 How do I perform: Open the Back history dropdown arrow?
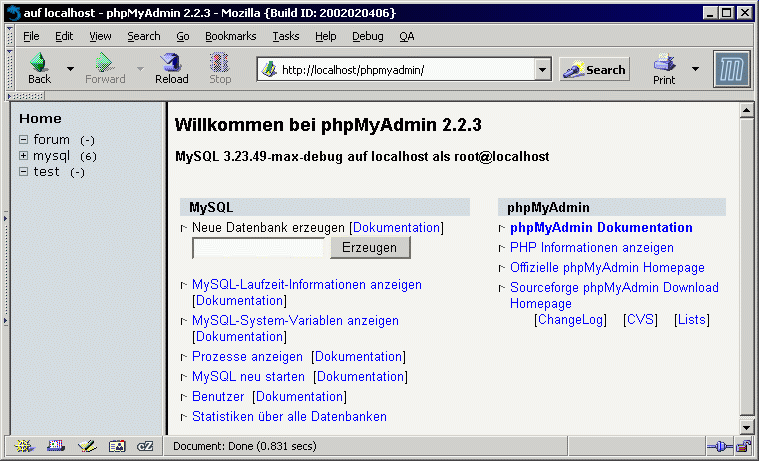70,69
